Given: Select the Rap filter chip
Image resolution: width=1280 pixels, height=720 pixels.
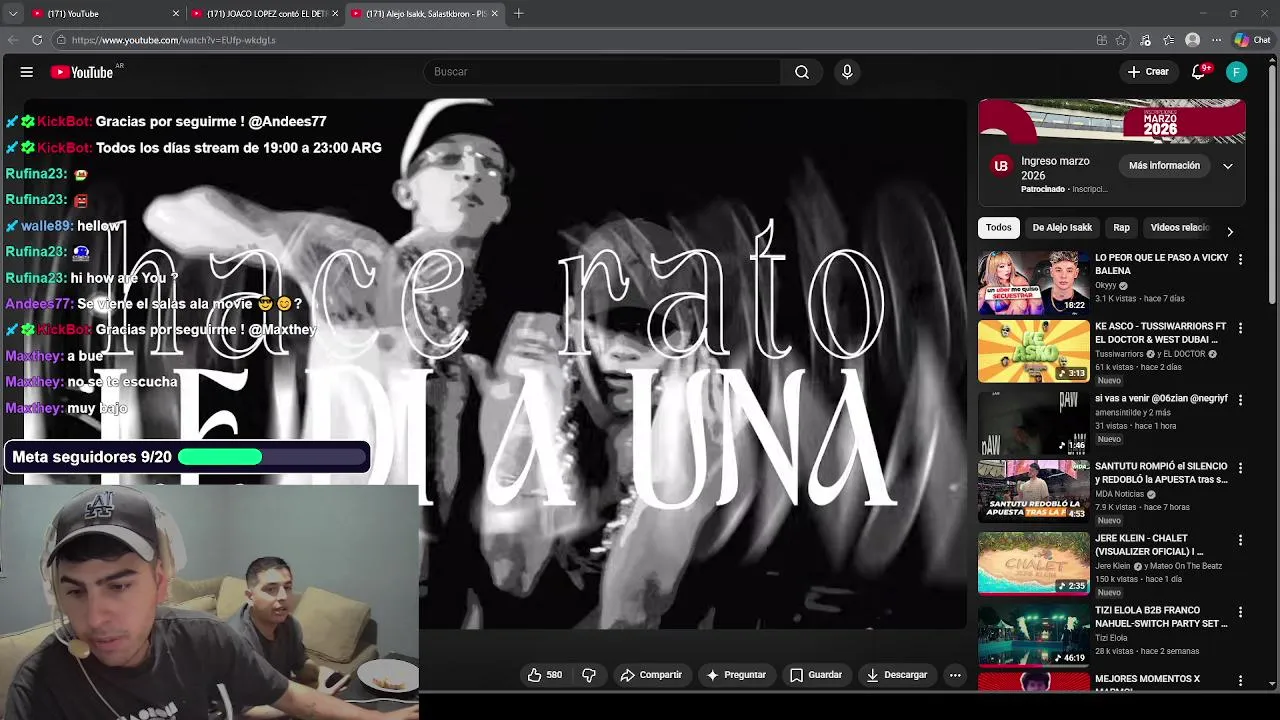Looking at the screenshot, I should pos(1121,228).
